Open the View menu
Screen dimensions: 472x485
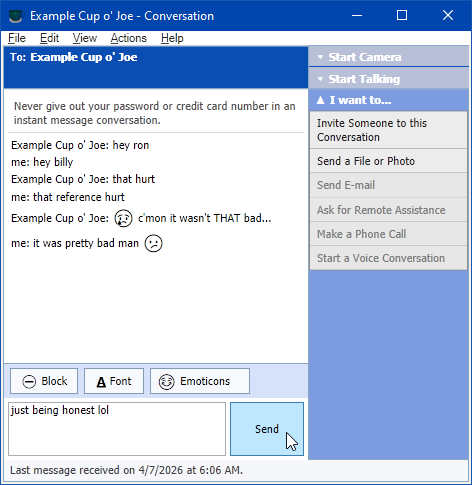85,38
